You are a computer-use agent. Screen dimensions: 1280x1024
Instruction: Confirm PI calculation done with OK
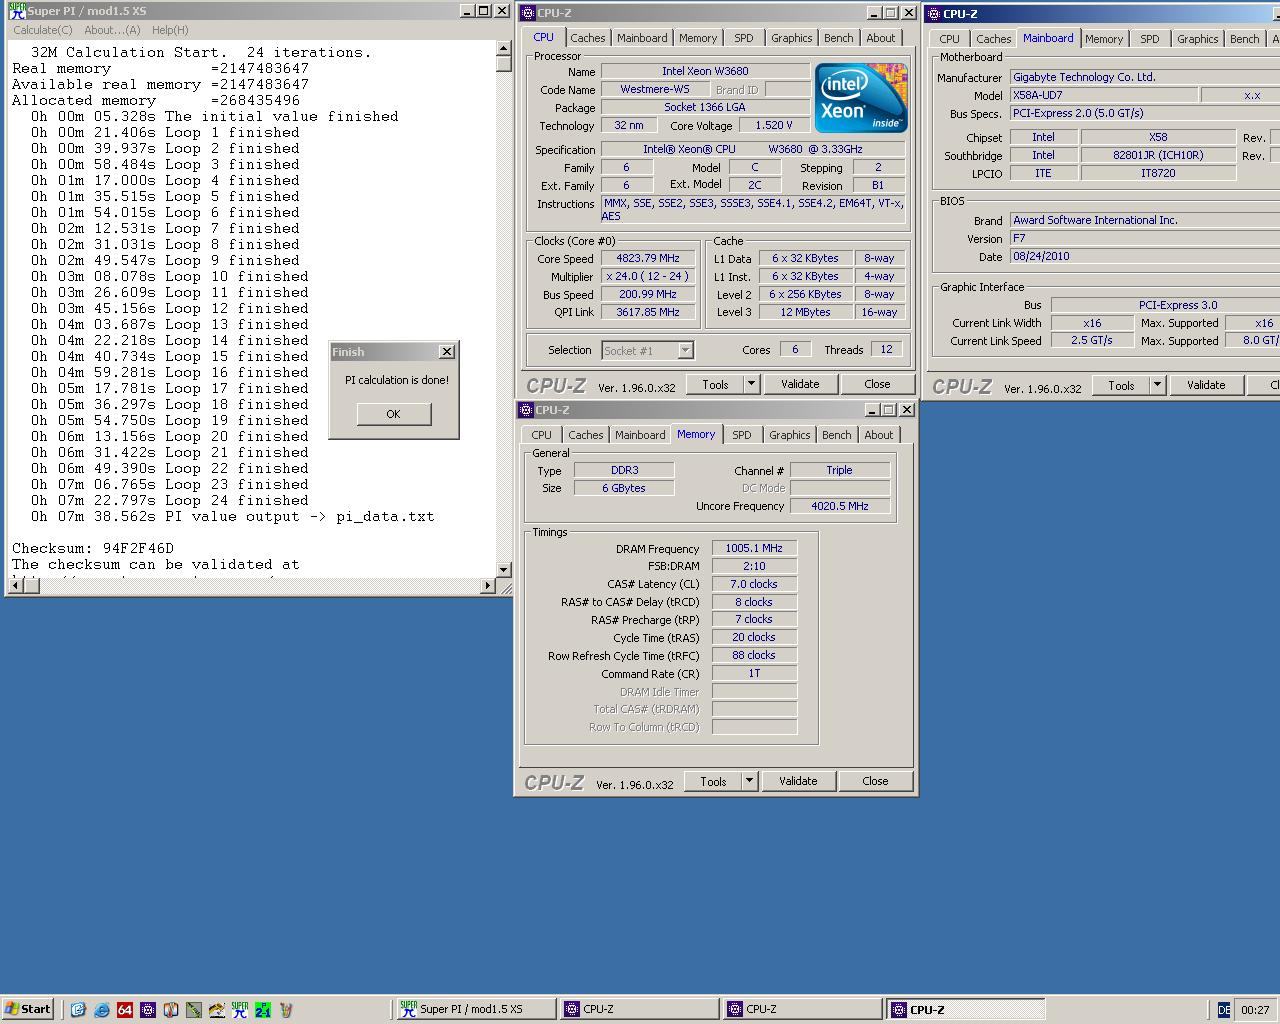click(393, 414)
